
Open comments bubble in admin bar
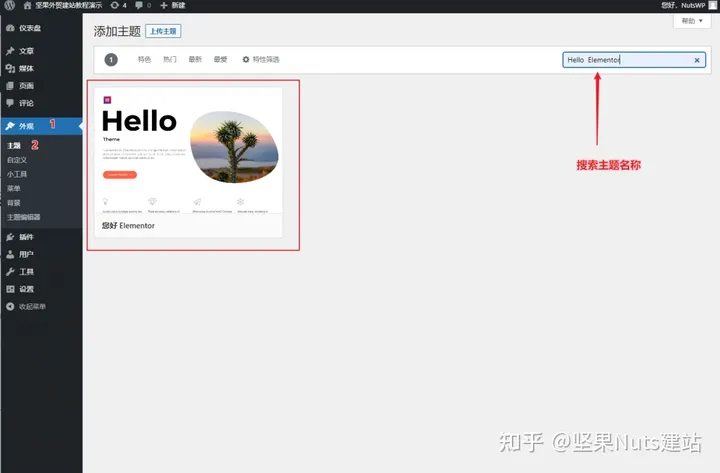point(143,6)
